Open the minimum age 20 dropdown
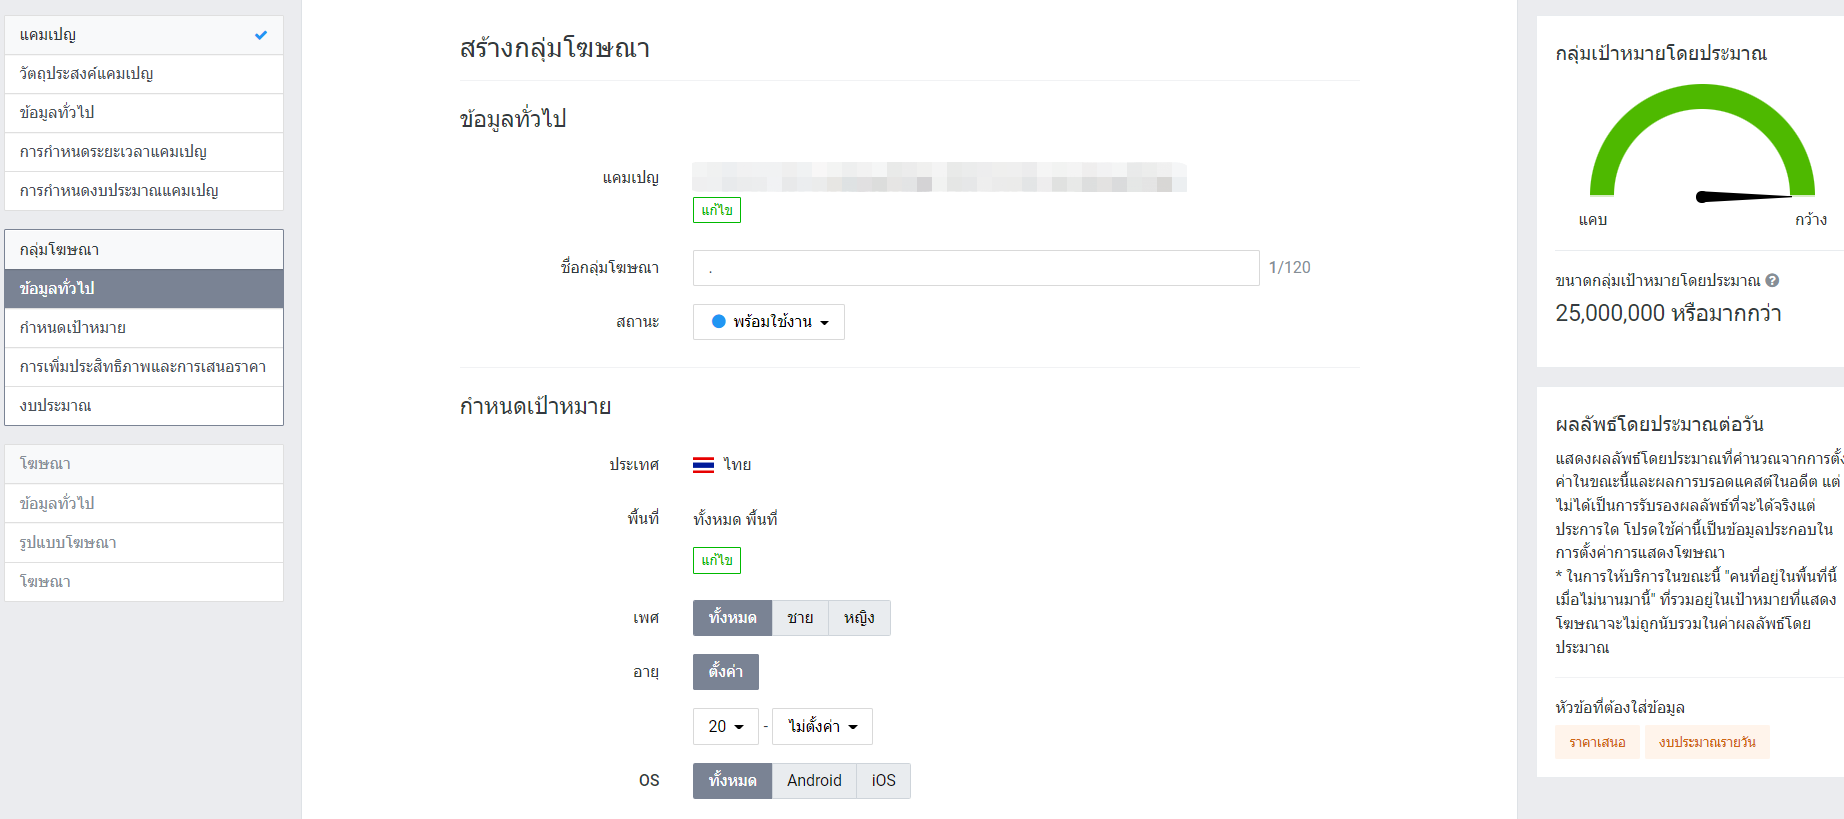Viewport: 1844px width, 819px height. [x=725, y=727]
